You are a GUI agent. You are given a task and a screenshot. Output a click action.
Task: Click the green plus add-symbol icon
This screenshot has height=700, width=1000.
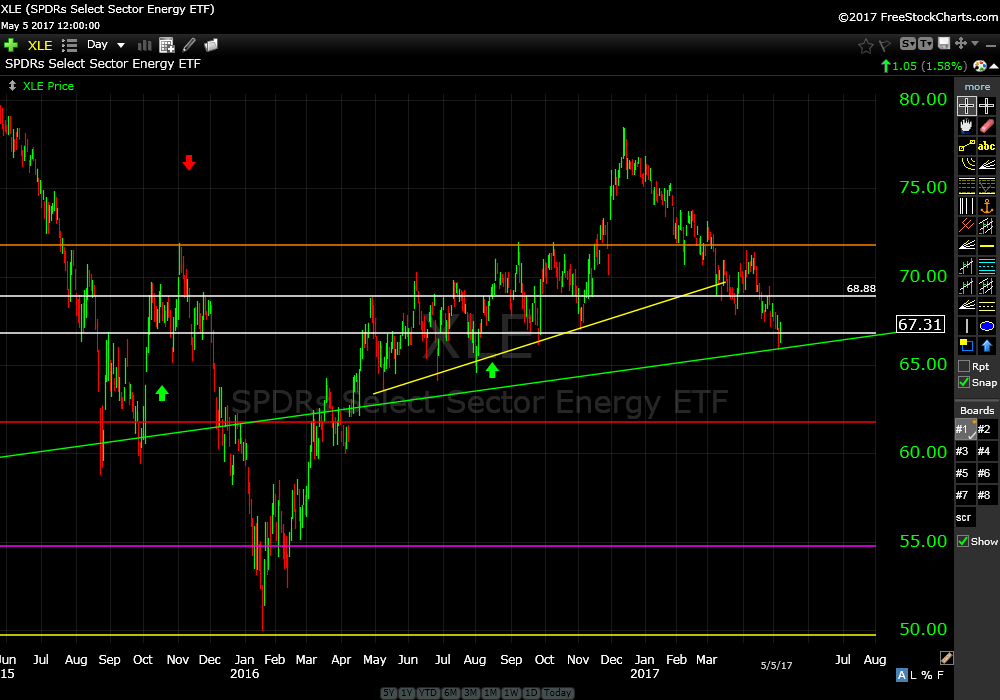click(x=11, y=45)
